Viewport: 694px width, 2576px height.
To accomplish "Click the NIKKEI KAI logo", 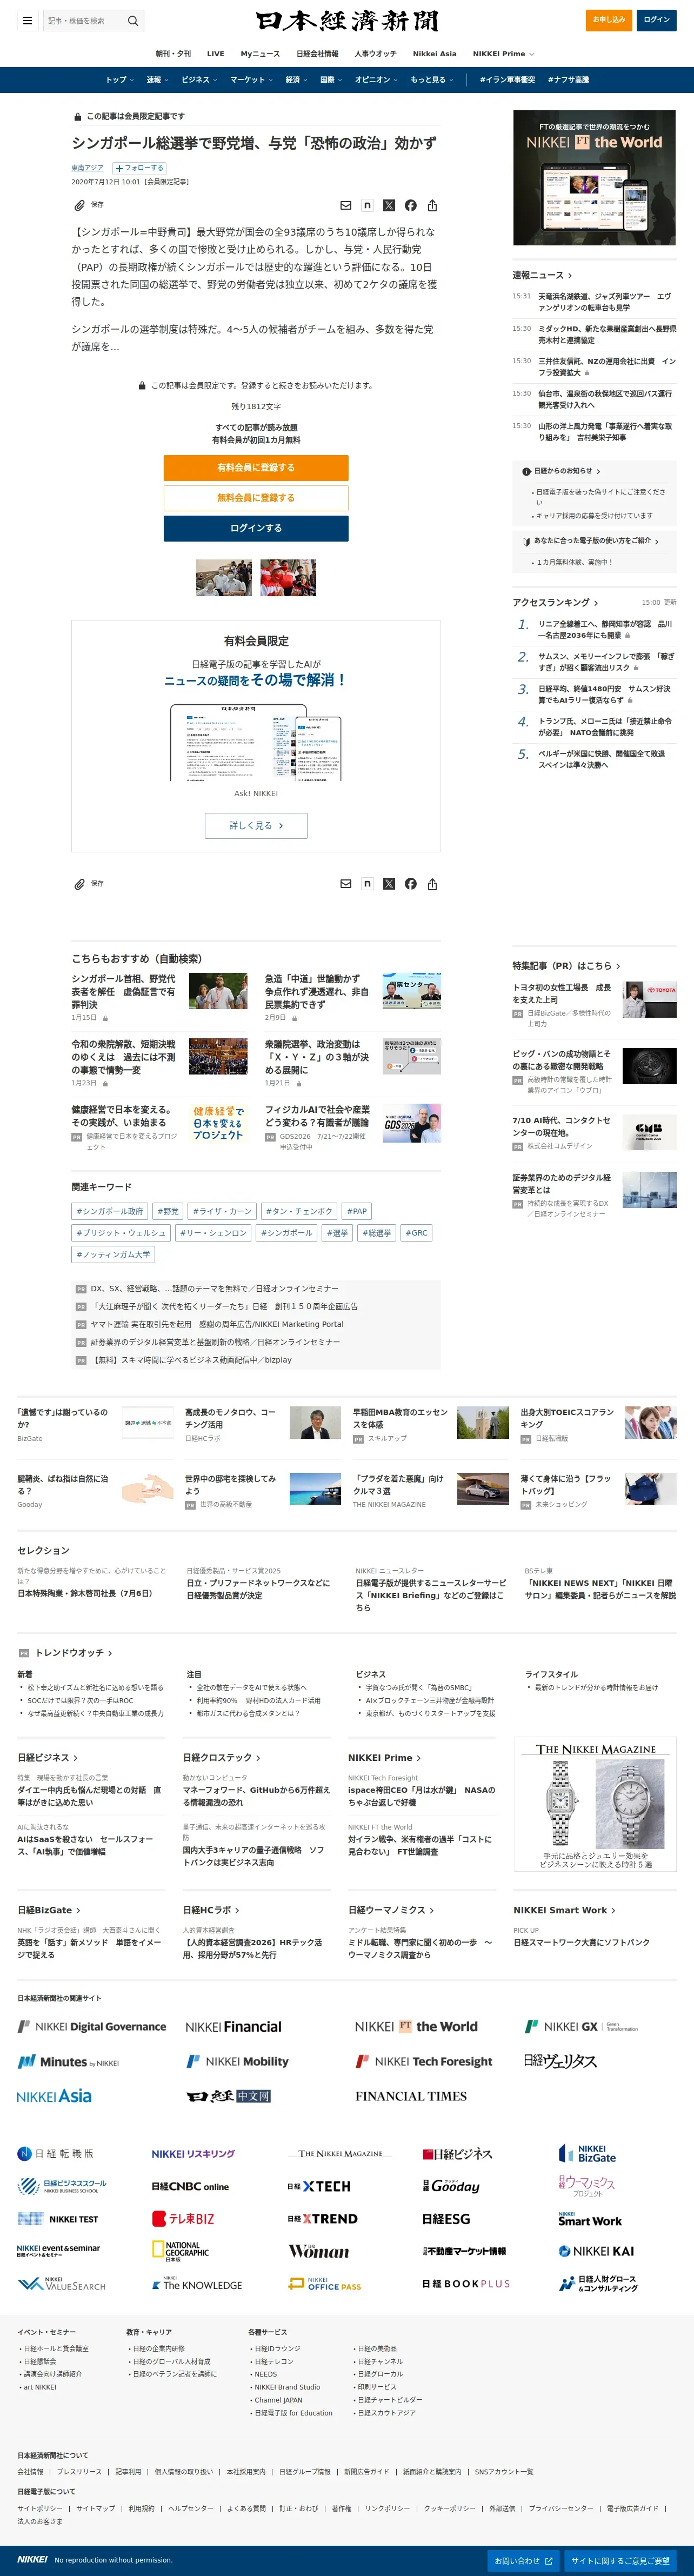I will coord(596,2250).
